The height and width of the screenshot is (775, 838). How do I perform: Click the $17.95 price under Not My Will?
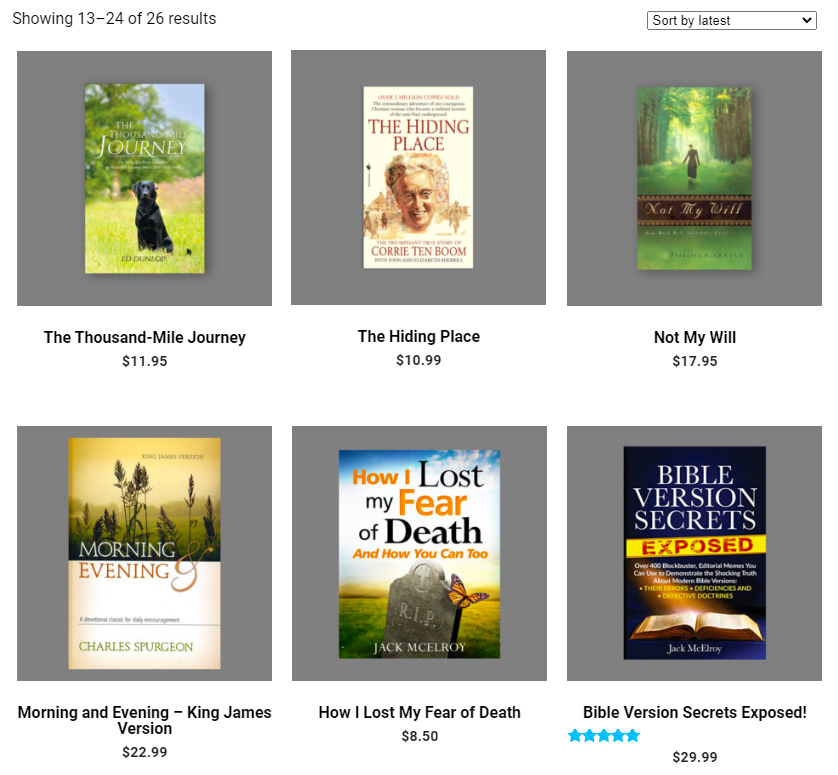point(694,361)
